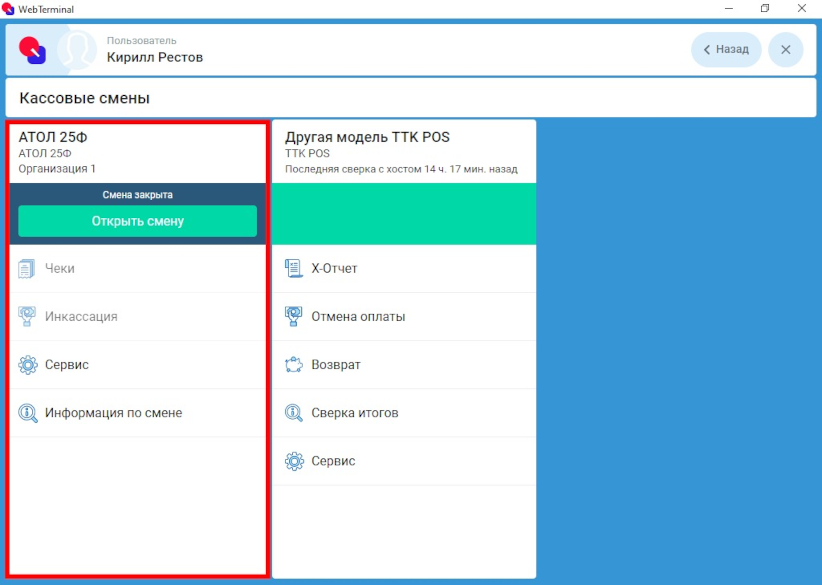Click the magnifier icon beside Сверка итогов

[x=294, y=413]
